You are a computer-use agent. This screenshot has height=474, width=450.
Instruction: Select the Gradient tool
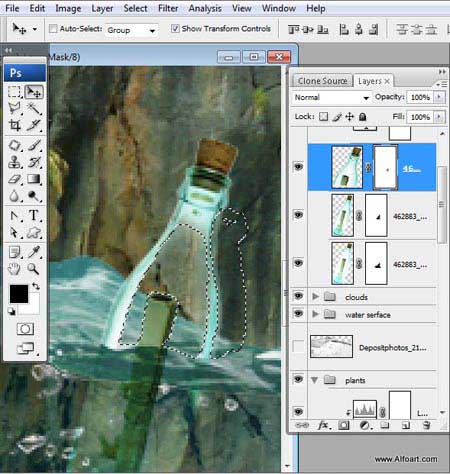click(x=34, y=179)
